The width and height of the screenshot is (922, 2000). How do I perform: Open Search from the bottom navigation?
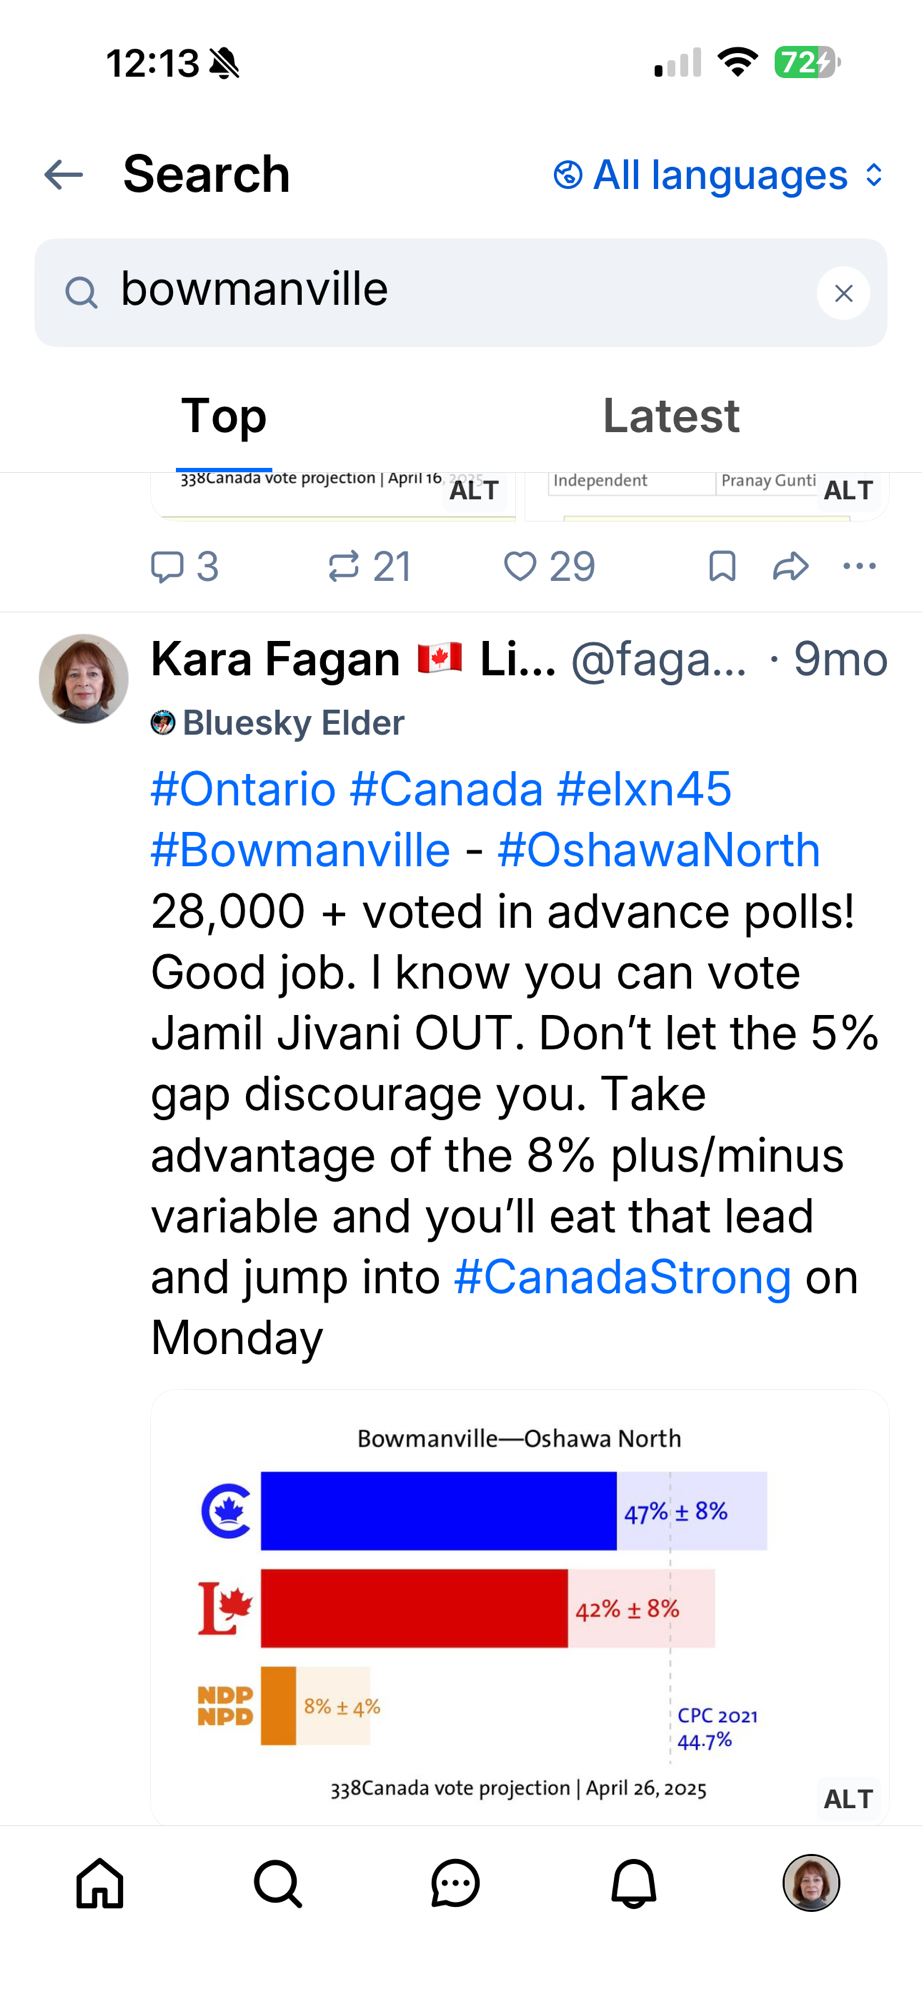click(x=277, y=1884)
